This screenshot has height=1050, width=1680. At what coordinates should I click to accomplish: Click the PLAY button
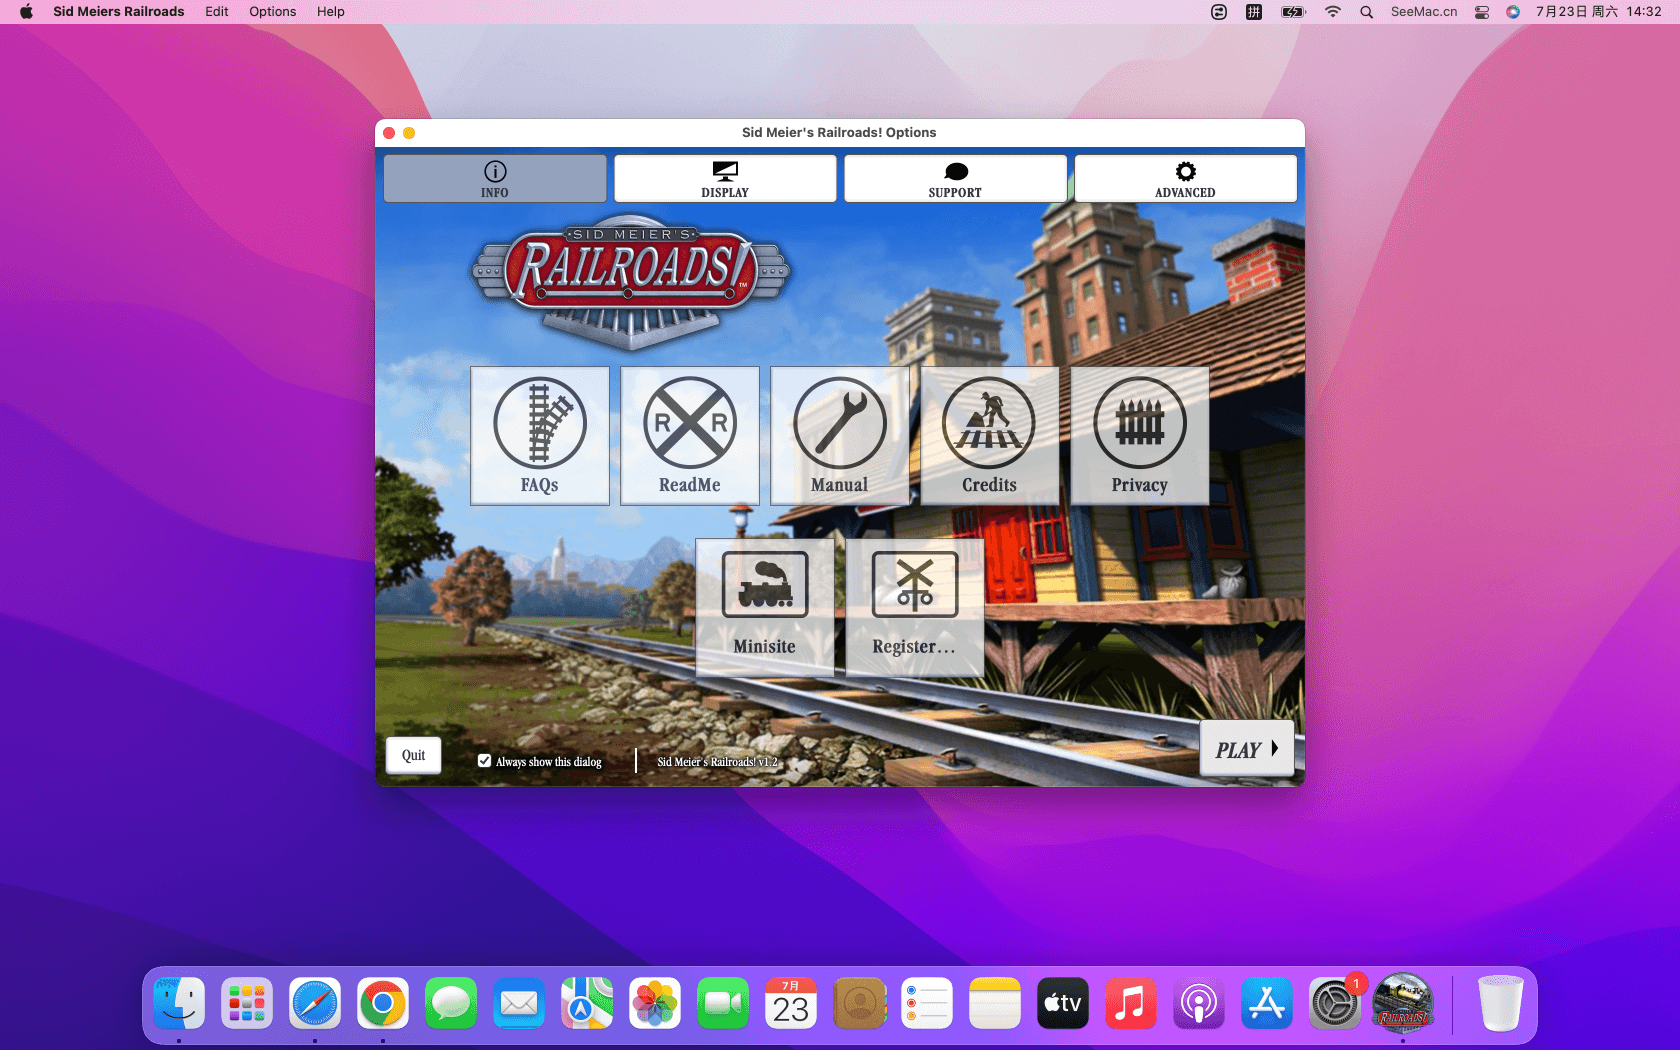click(1246, 749)
